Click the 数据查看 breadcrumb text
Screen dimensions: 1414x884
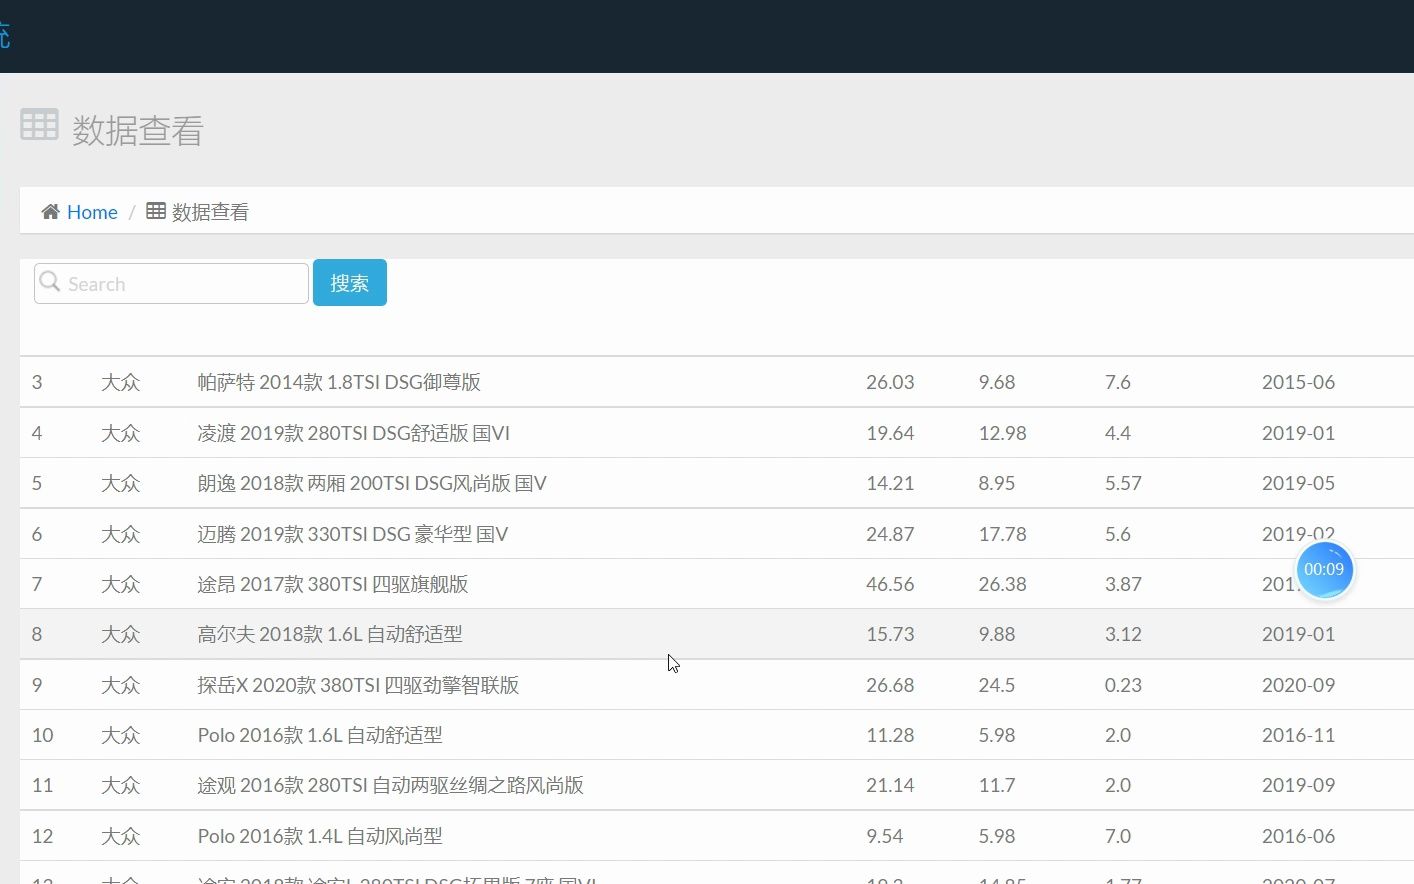210,212
